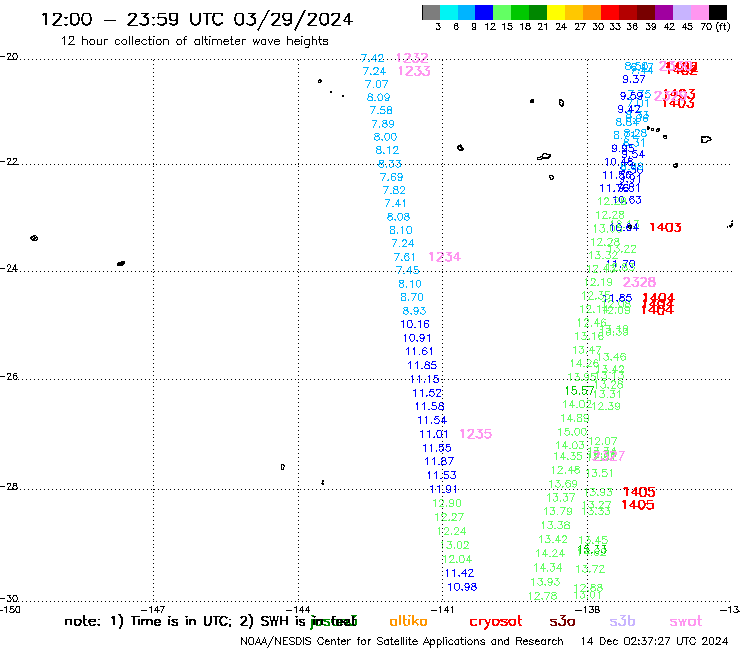
Task: Click the 'cryosat' satellite legend label
Action: point(496,622)
